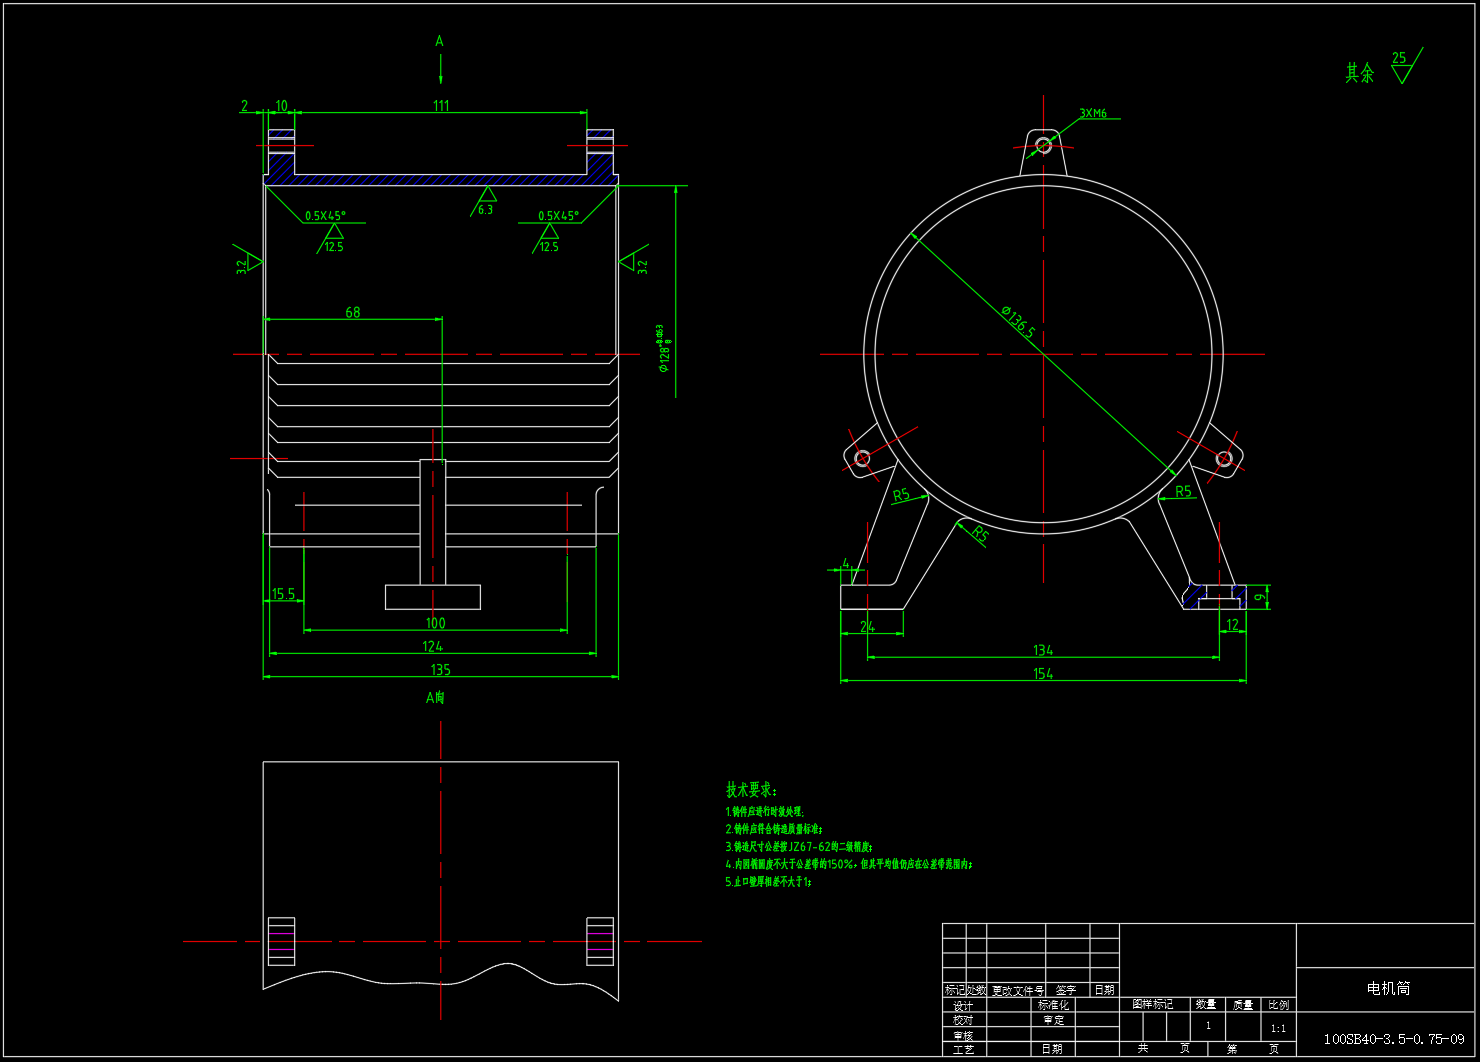1480x1062 pixels.
Task: Select the 135 overall length dimension
Action: (x=440, y=670)
